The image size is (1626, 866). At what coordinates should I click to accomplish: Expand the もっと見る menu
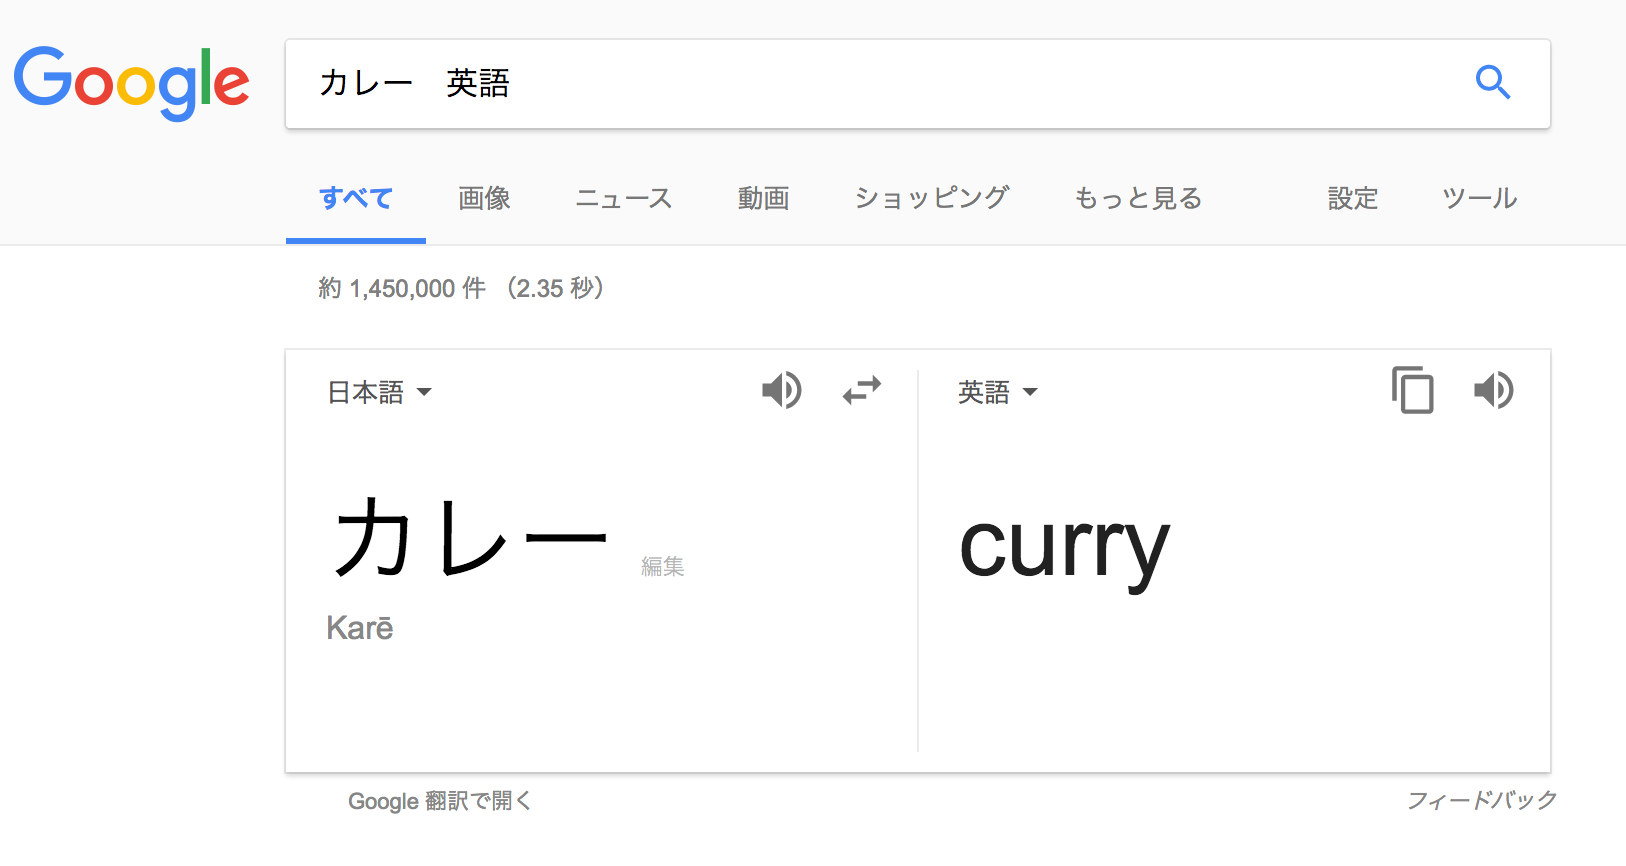(1137, 198)
